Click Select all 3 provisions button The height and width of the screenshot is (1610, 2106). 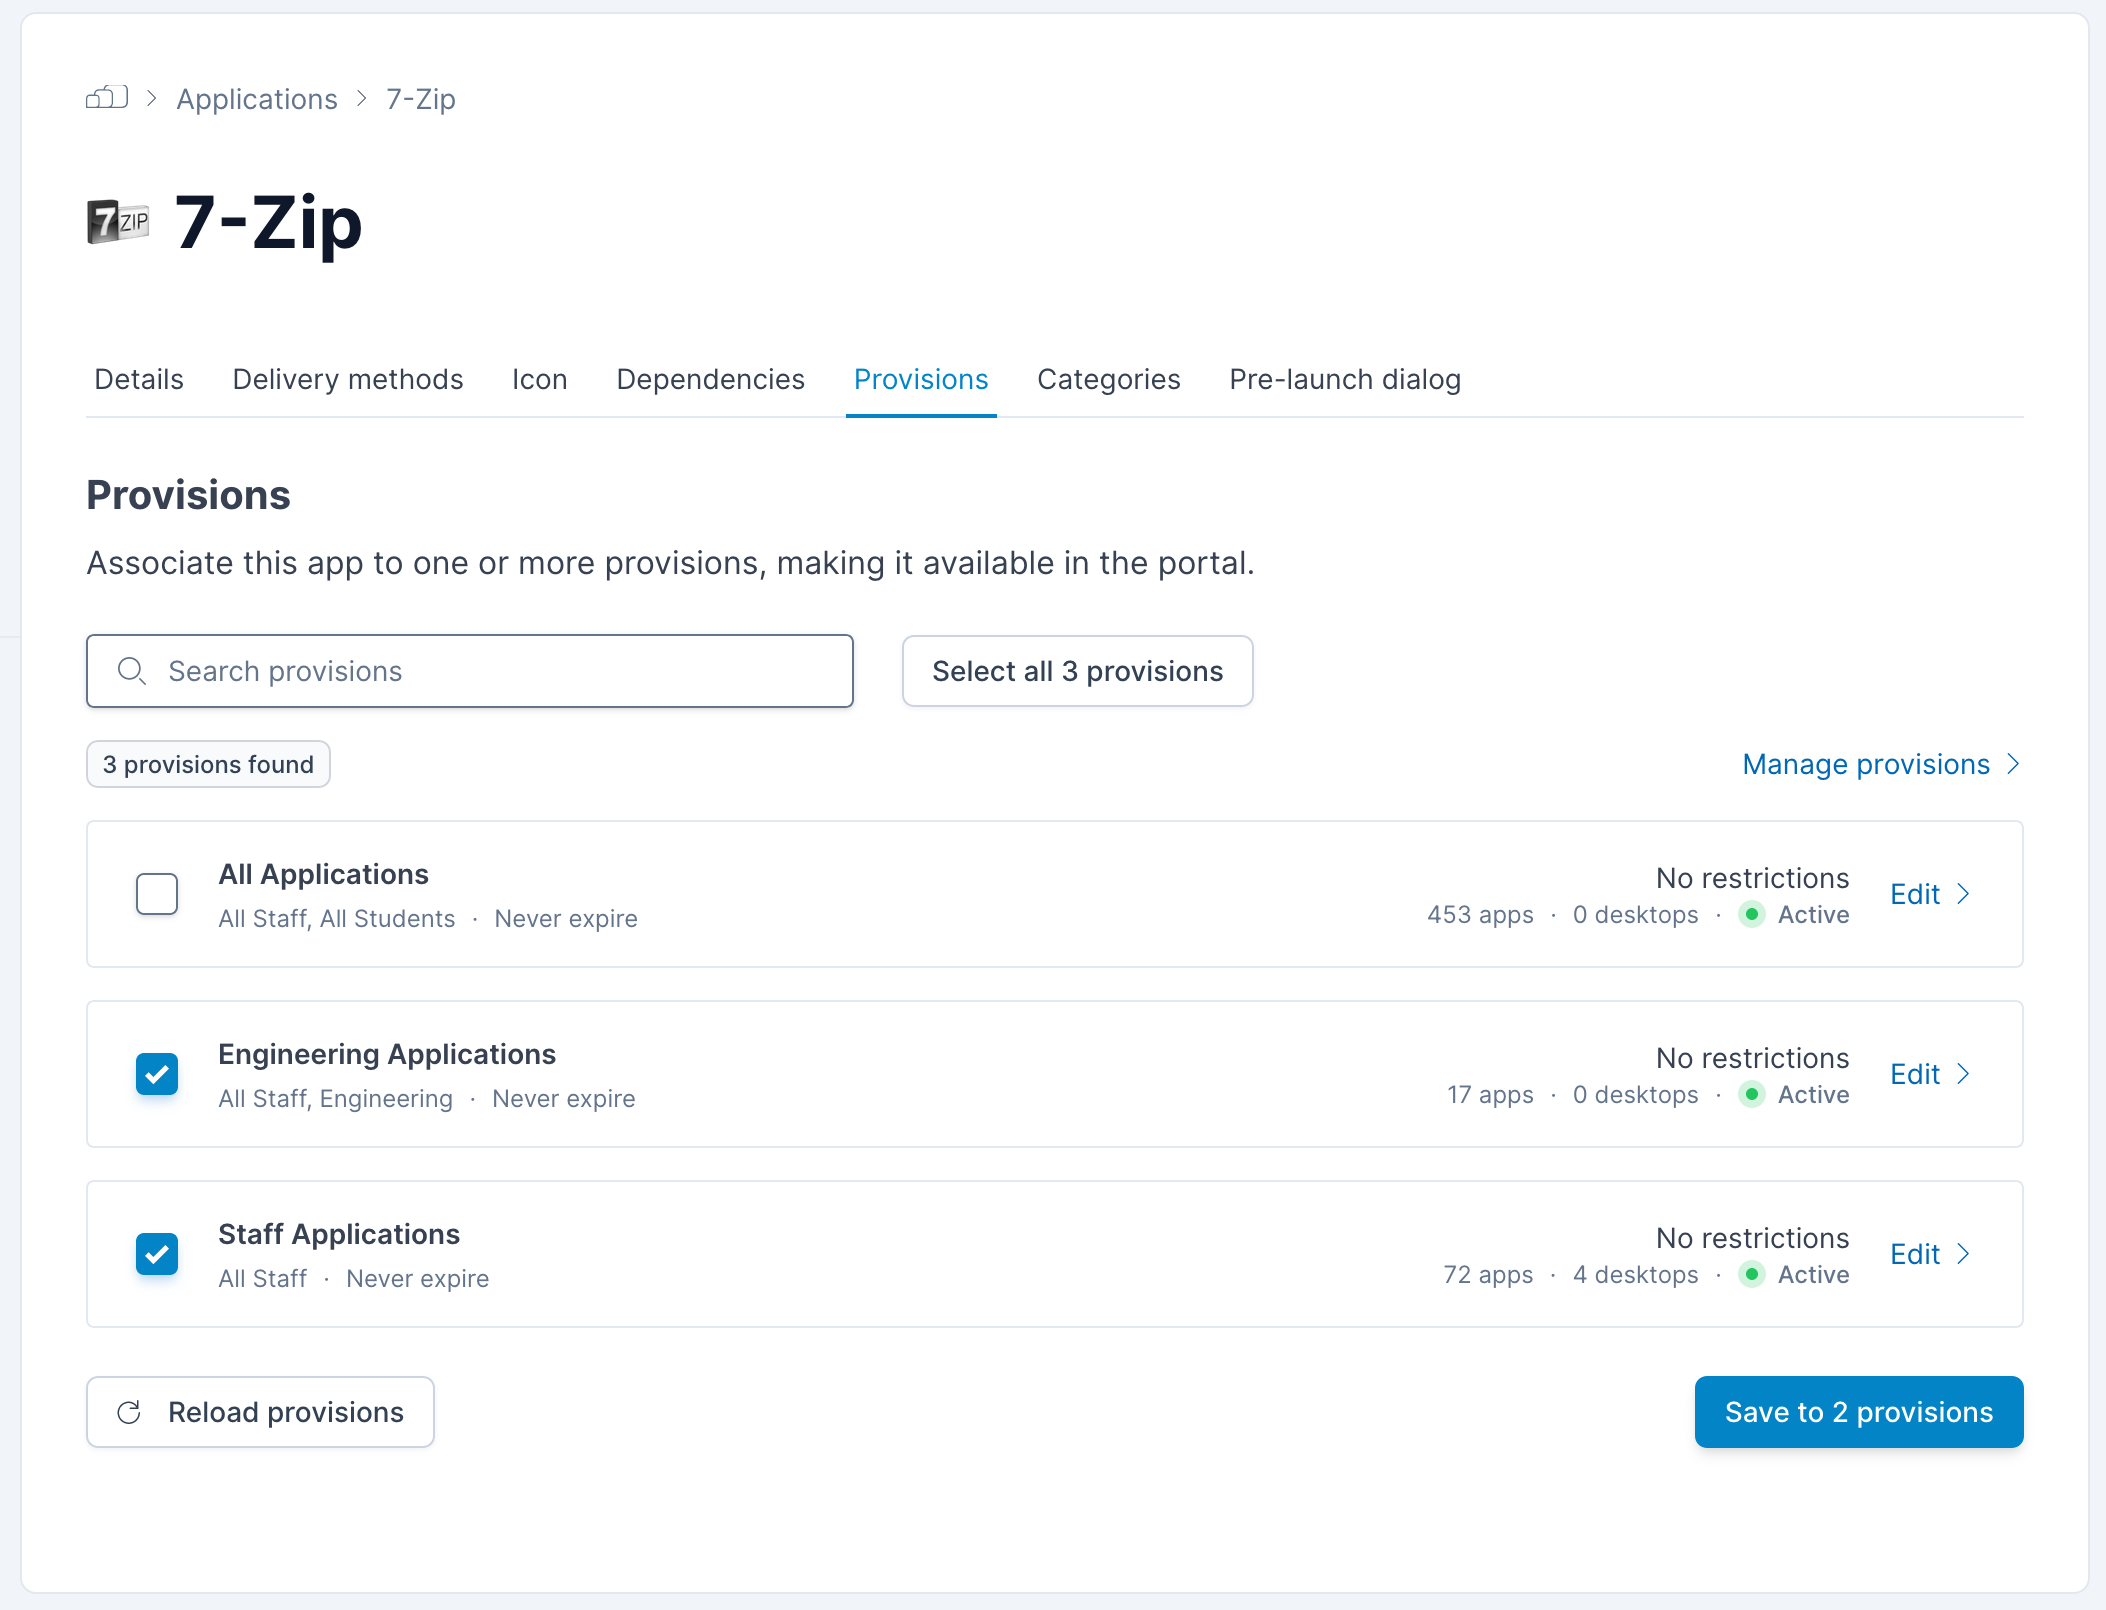coord(1077,671)
